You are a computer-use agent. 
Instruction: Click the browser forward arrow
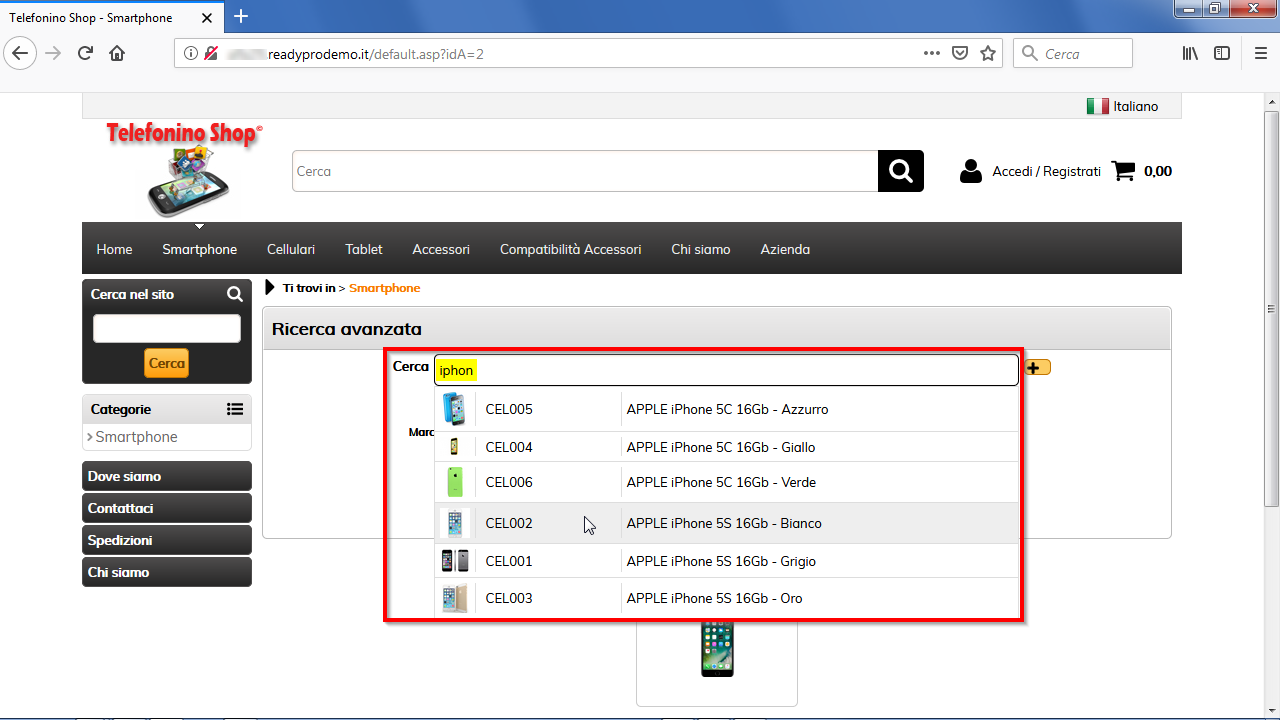(53, 54)
